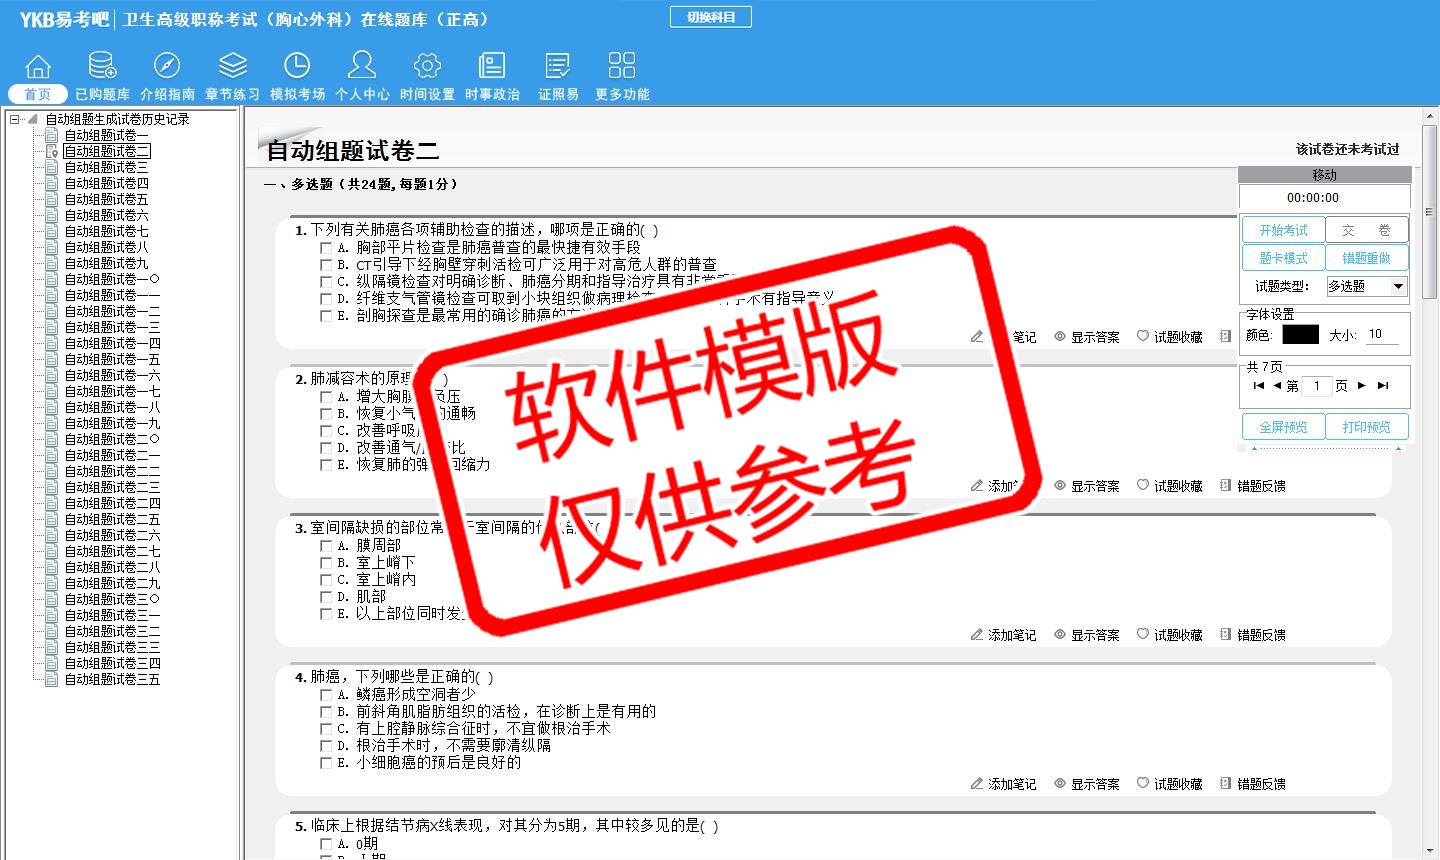The width and height of the screenshot is (1440, 860).
Task: Select 自动组题试卷二〇 in the tree
Action: (112, 439)
